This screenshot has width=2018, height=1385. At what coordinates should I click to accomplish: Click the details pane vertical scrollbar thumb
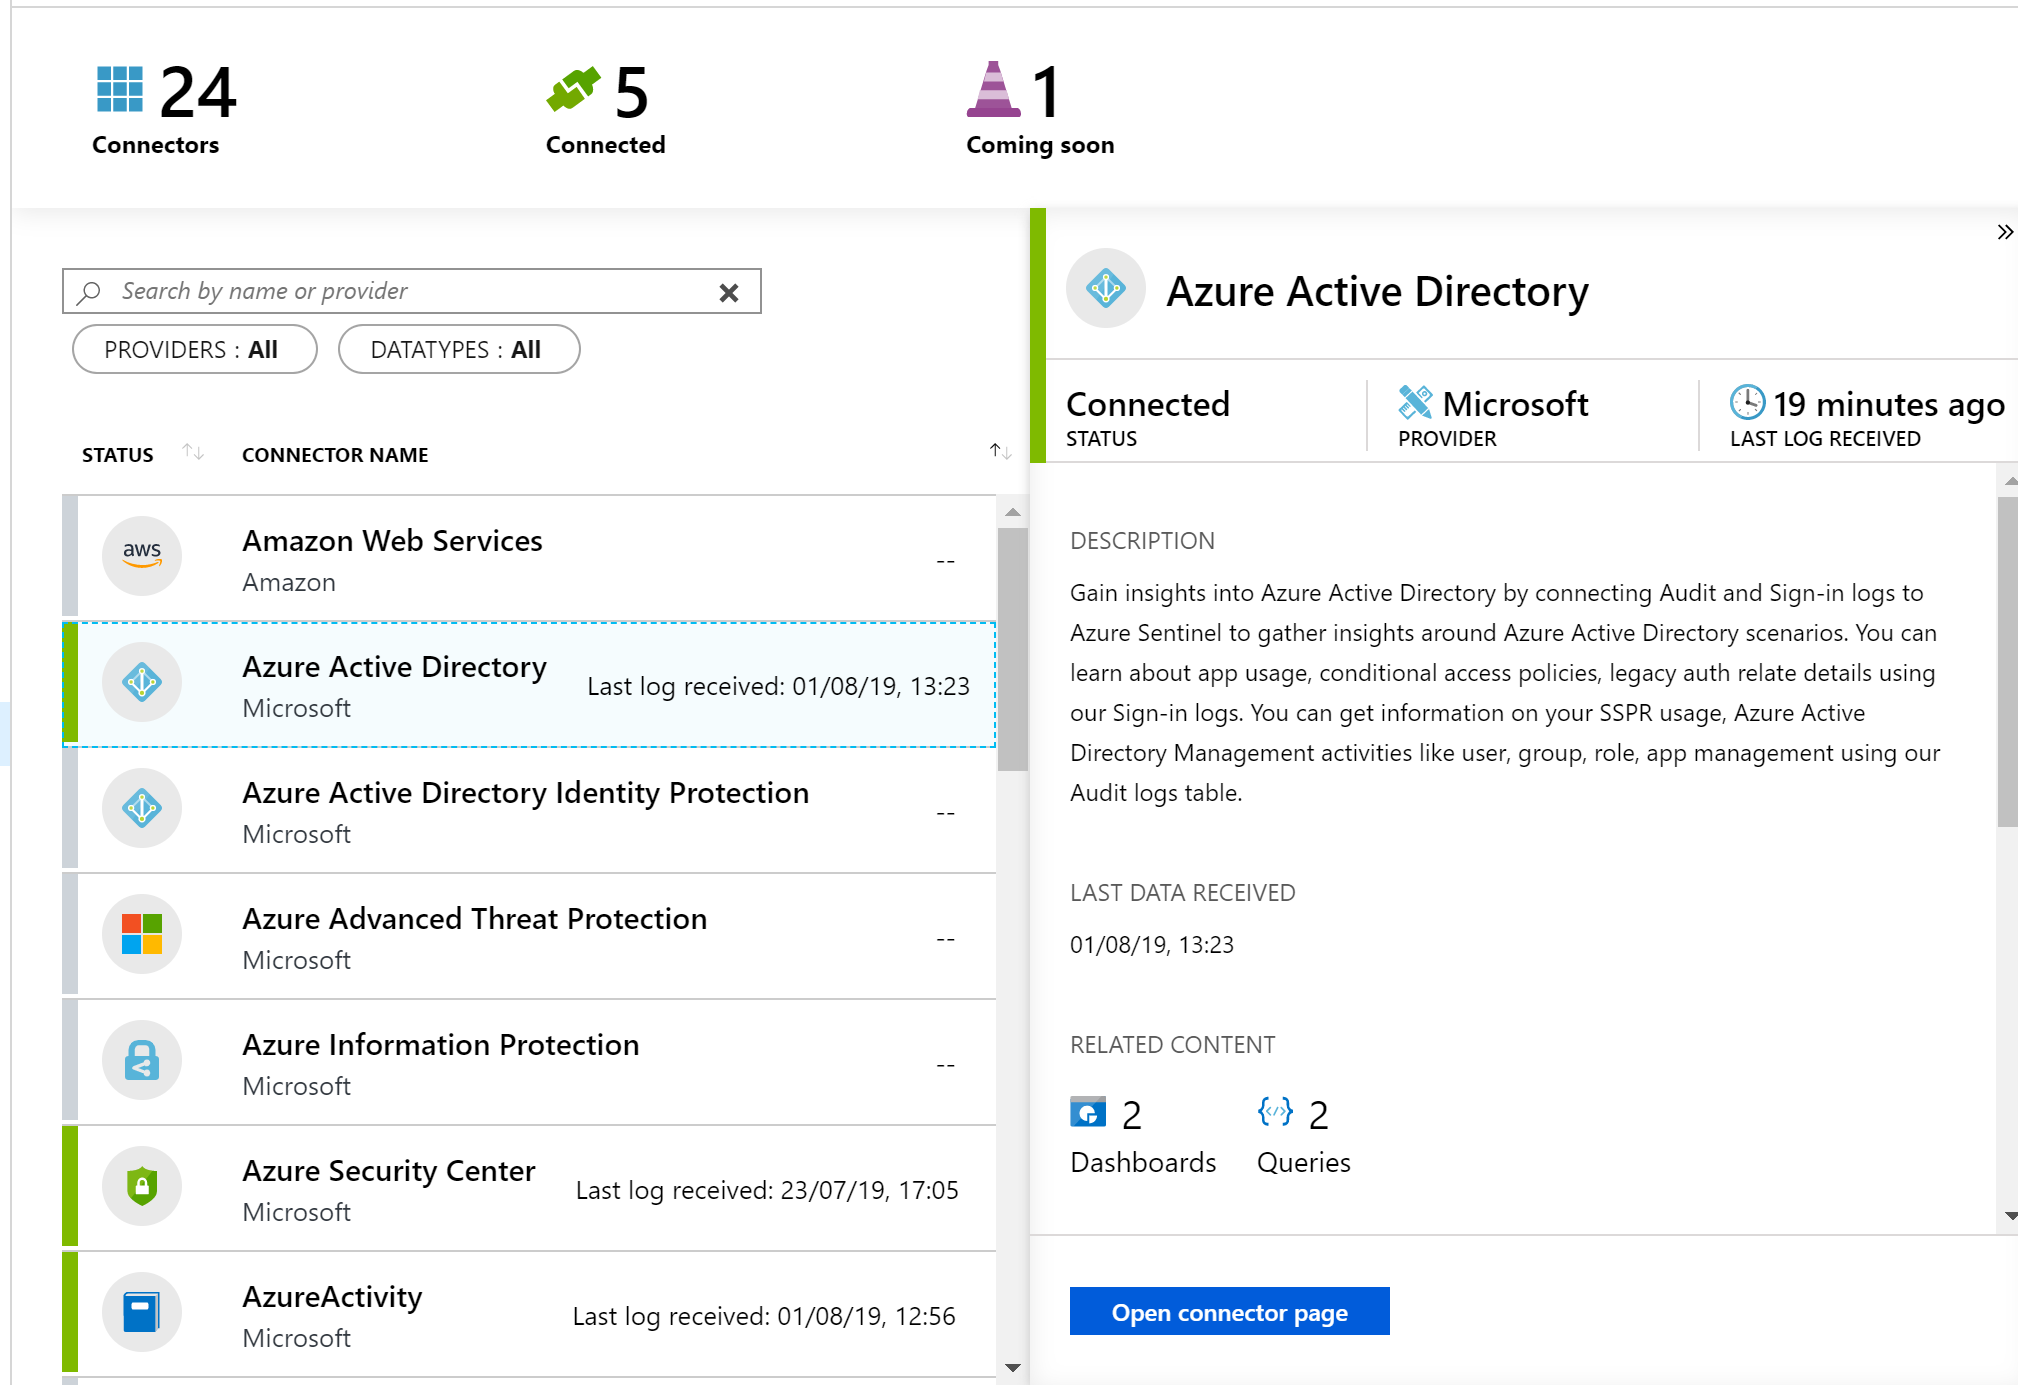point(2007,660)
